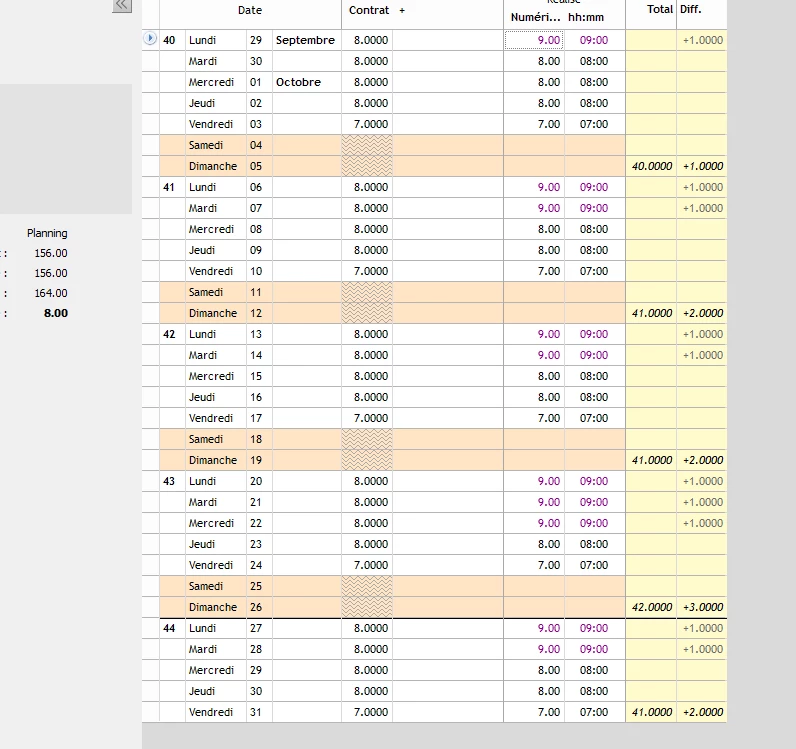Click the 8.00 value for Mercredi 08
This screenshot has height=749, width=796.
click(x=549, y=230)
